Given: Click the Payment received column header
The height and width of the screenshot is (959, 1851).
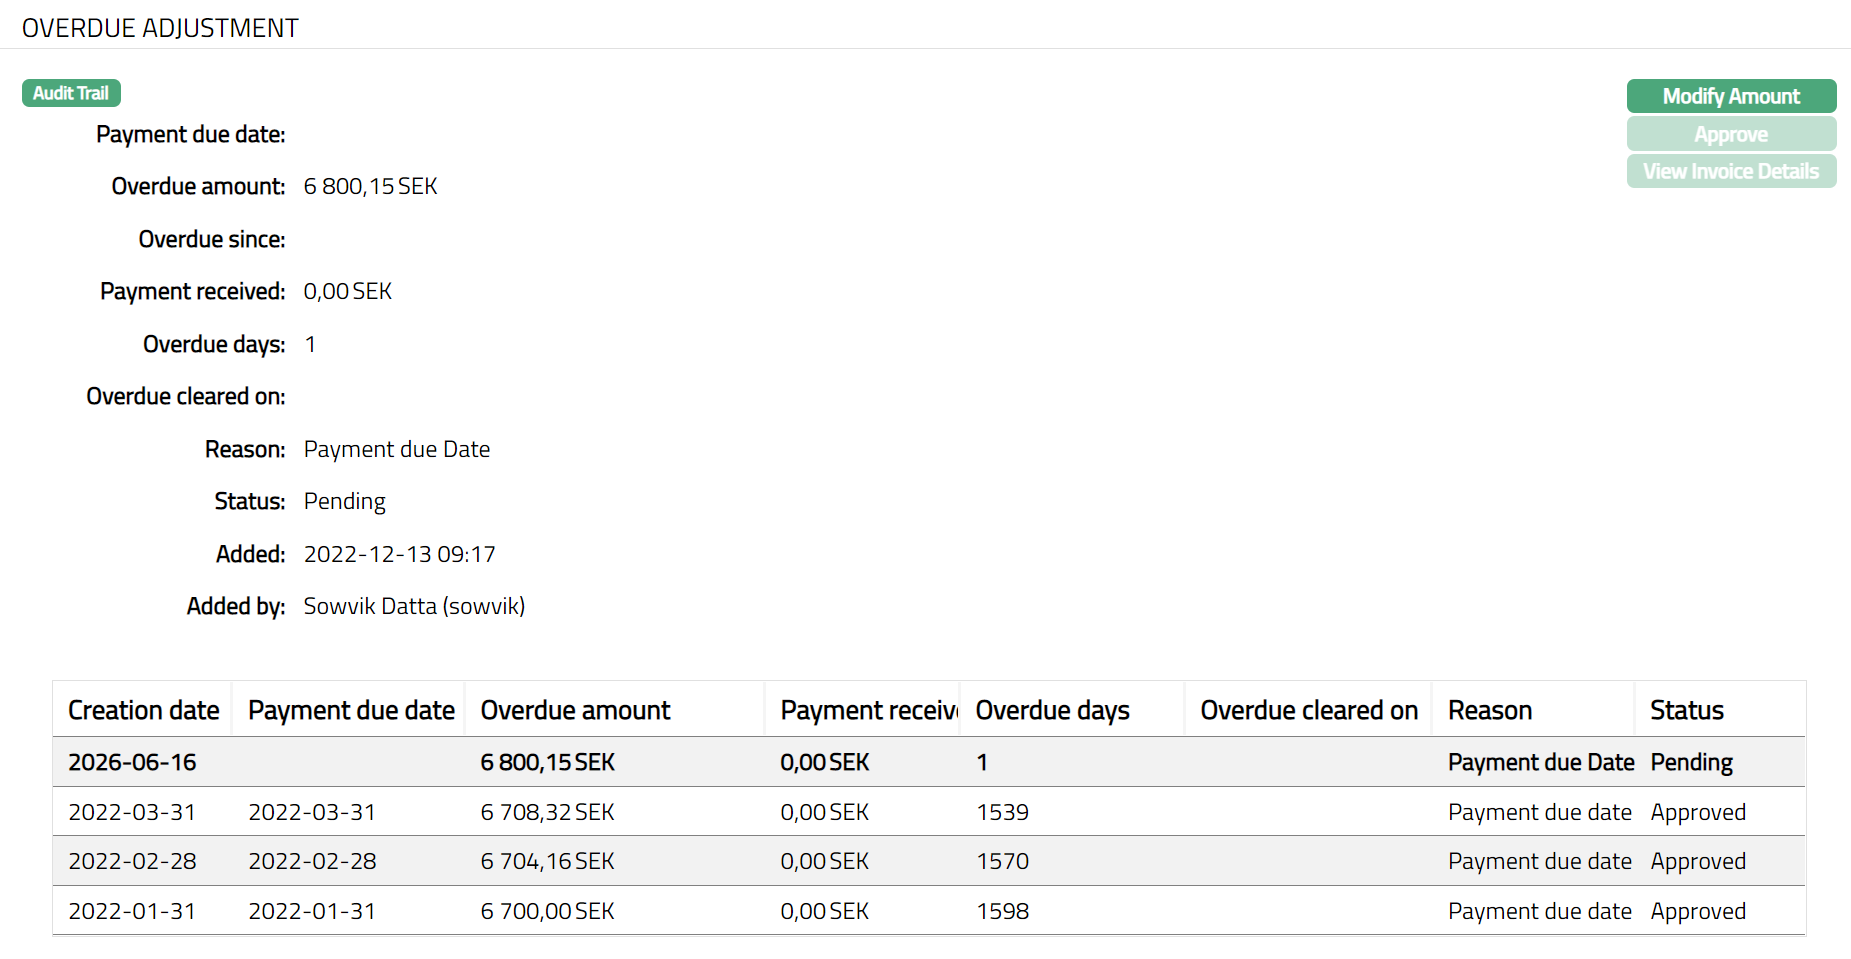Looking at the screenshot, I should click(x=866, y=710).
